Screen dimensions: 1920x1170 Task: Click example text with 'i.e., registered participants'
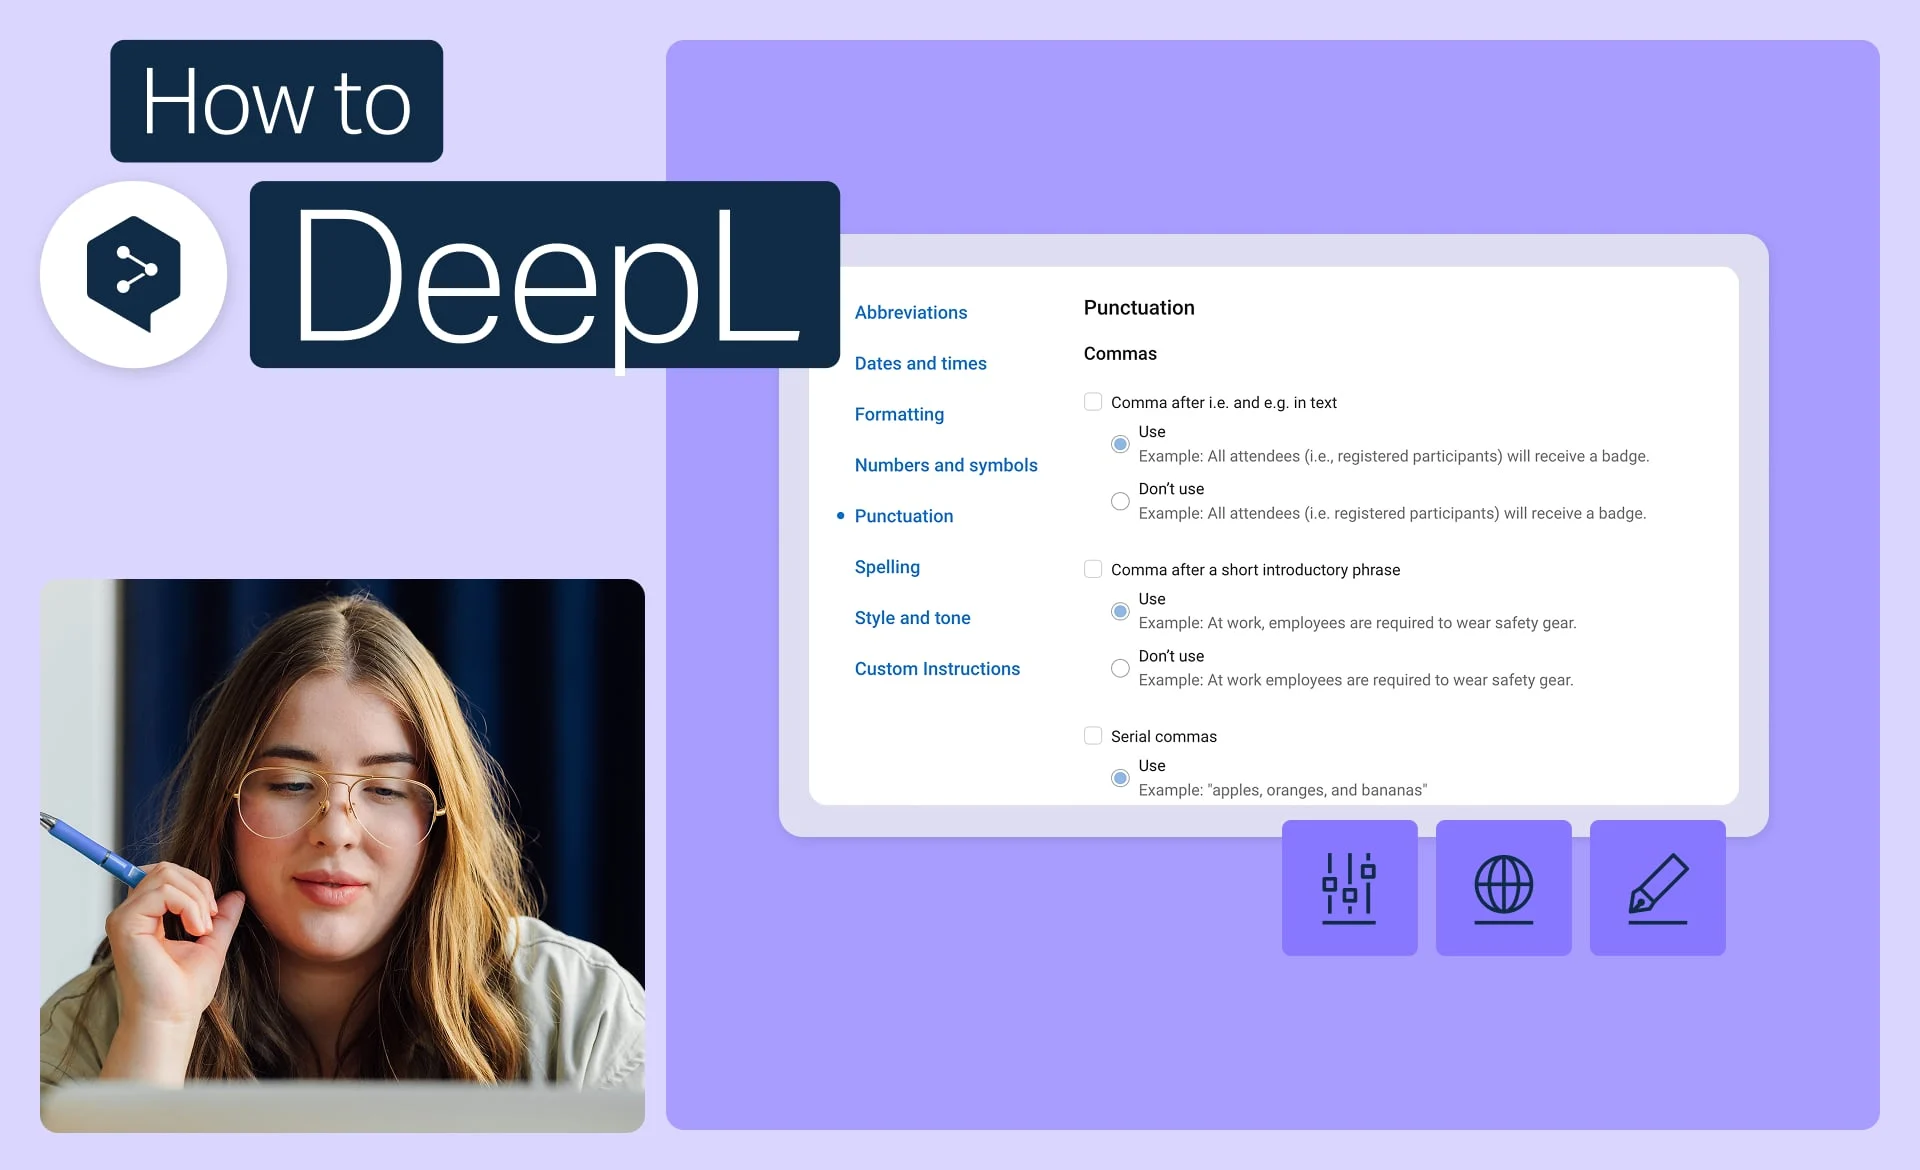[1394, 456]
